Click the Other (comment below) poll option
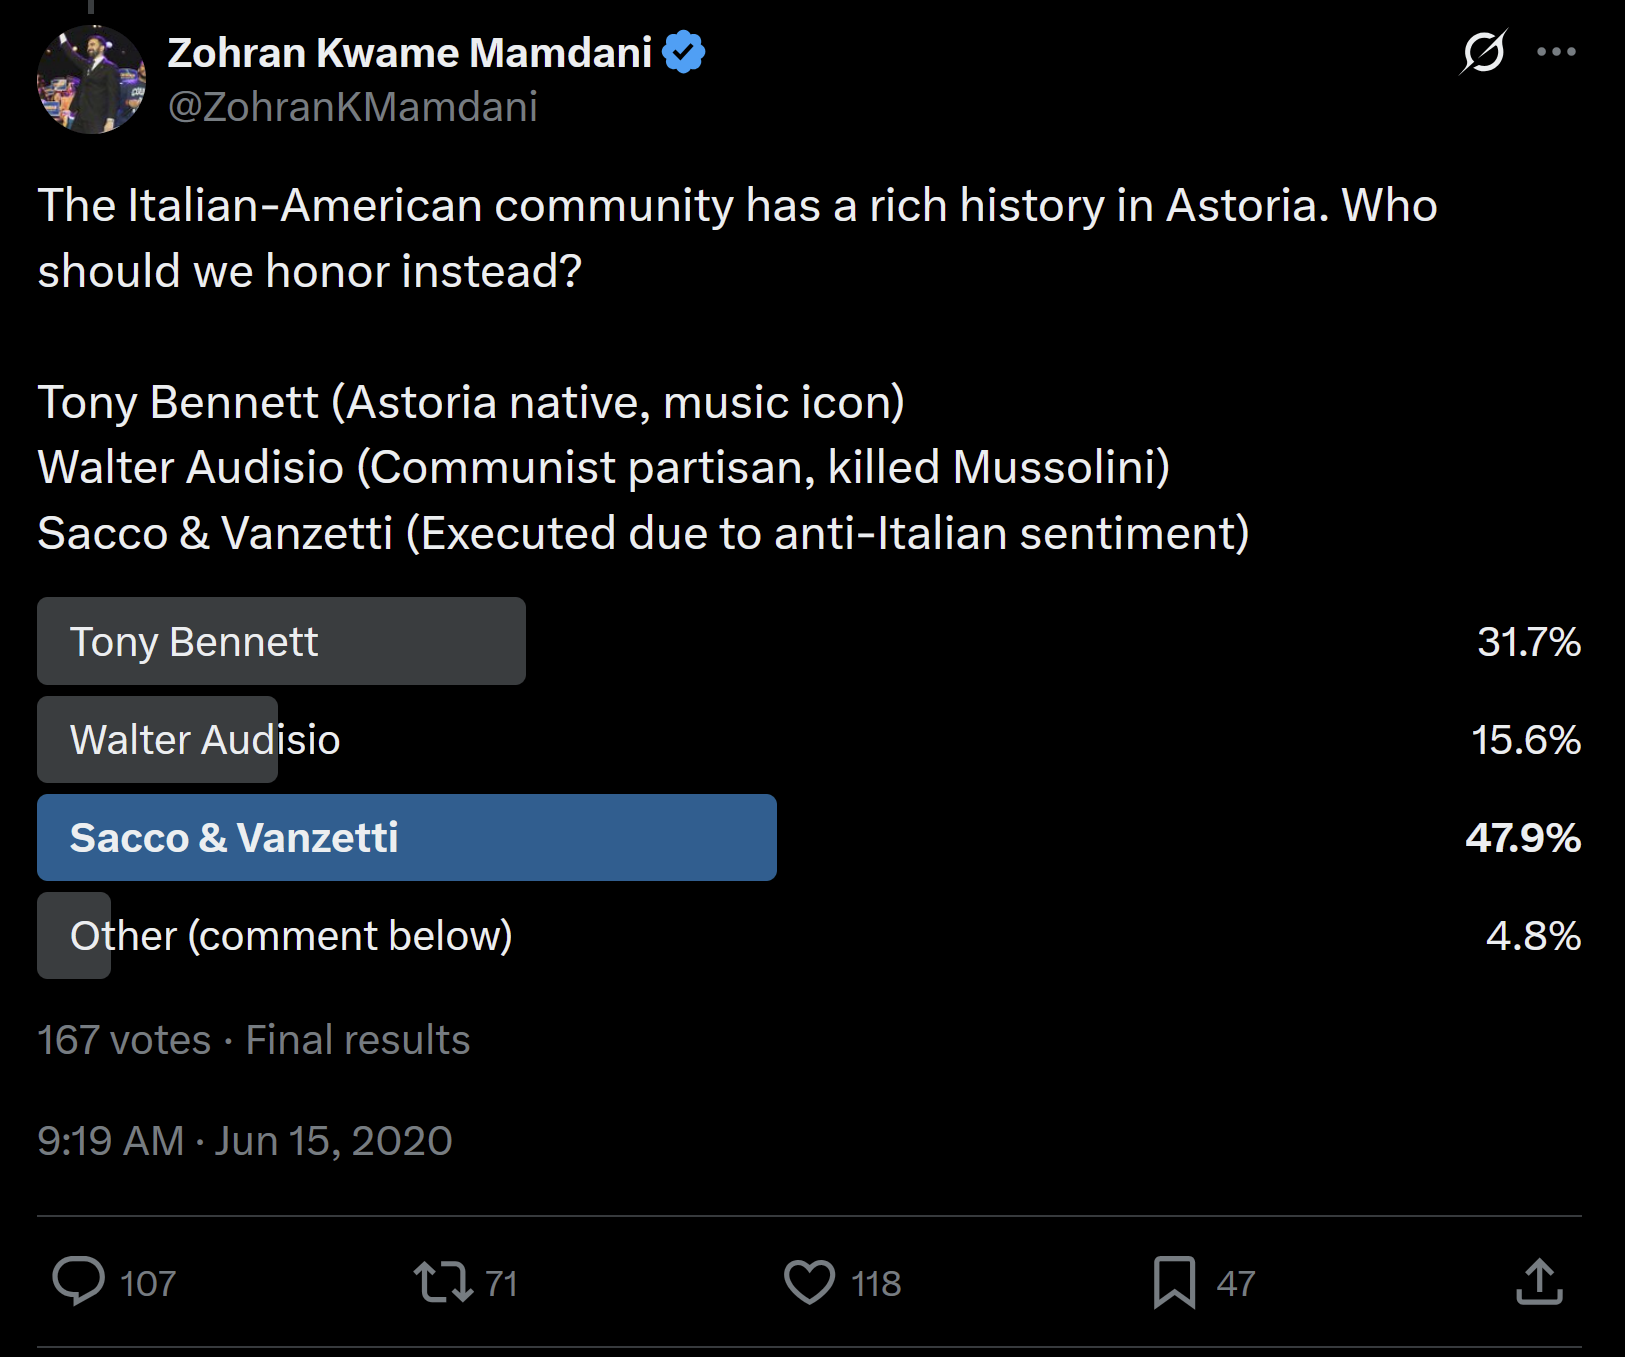The width and height of the screenshot is (1625, 1357). pos(290,936)
